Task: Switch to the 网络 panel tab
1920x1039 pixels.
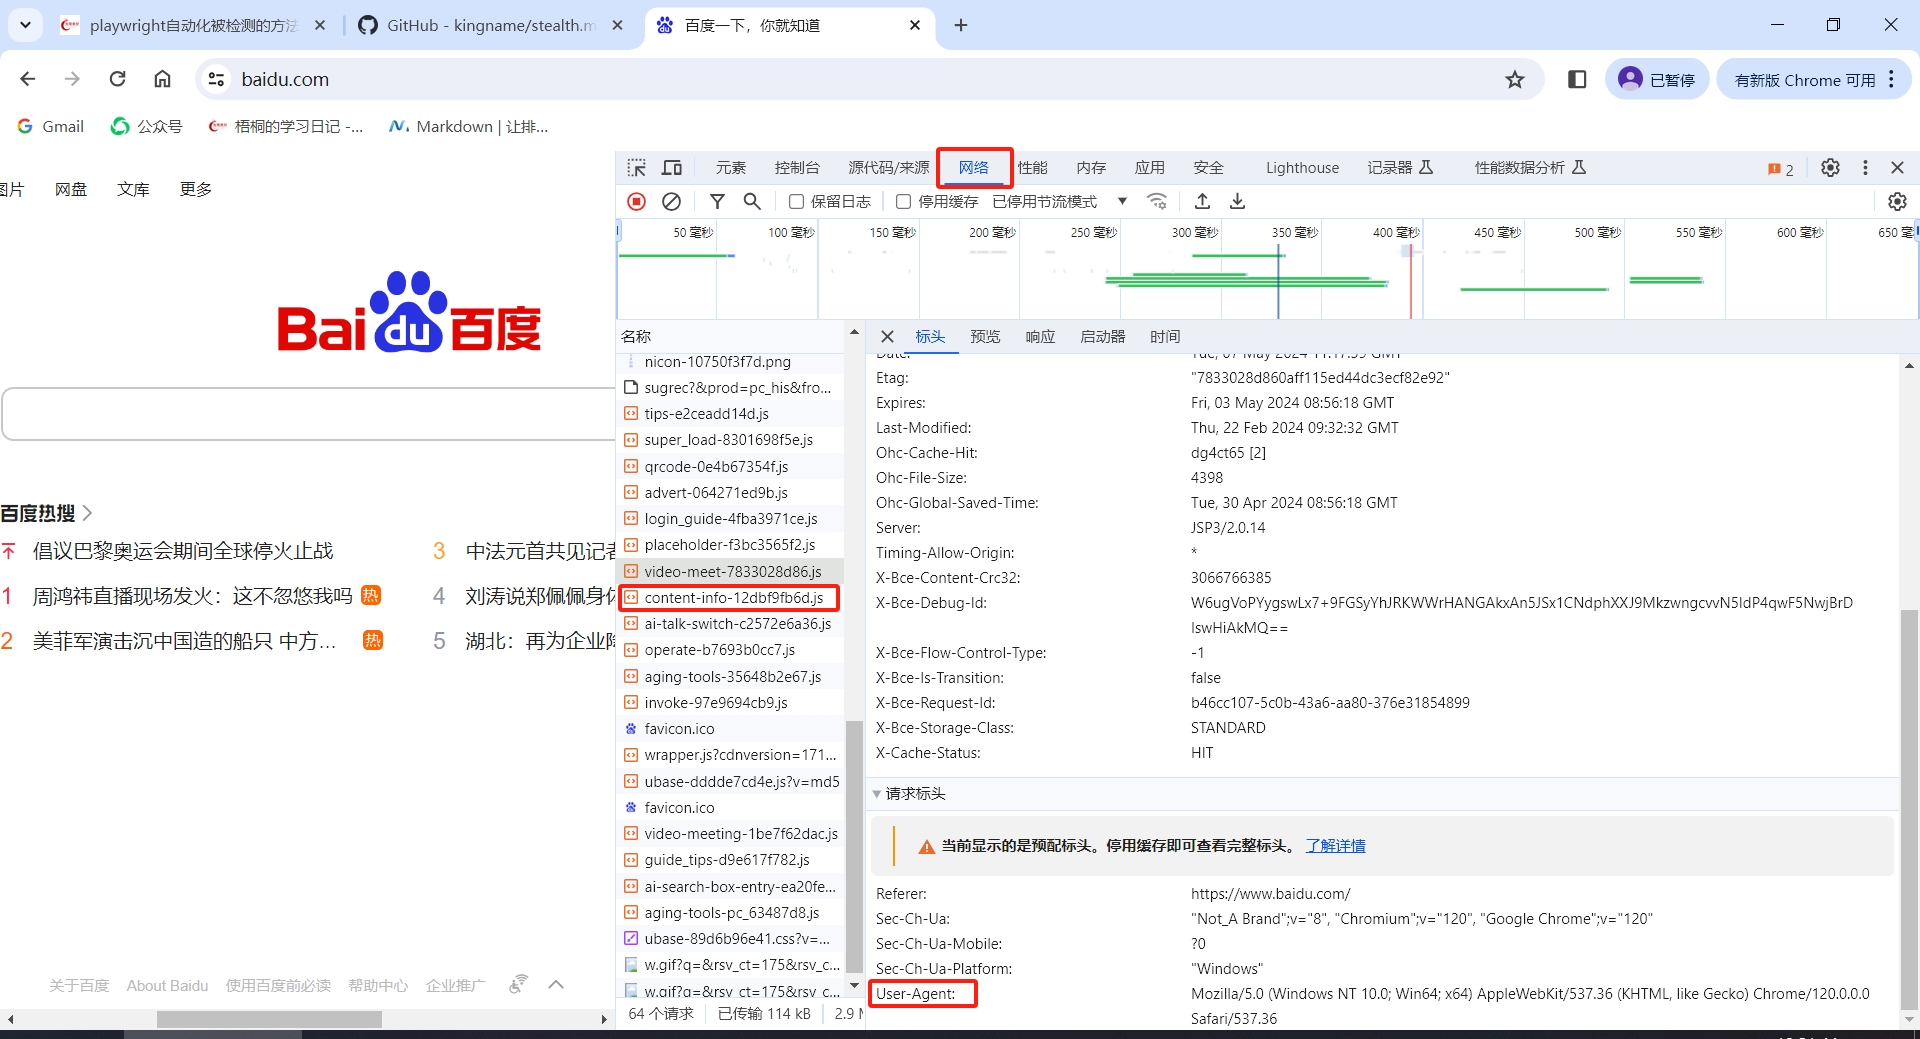Action: click(x=974, y=167)
